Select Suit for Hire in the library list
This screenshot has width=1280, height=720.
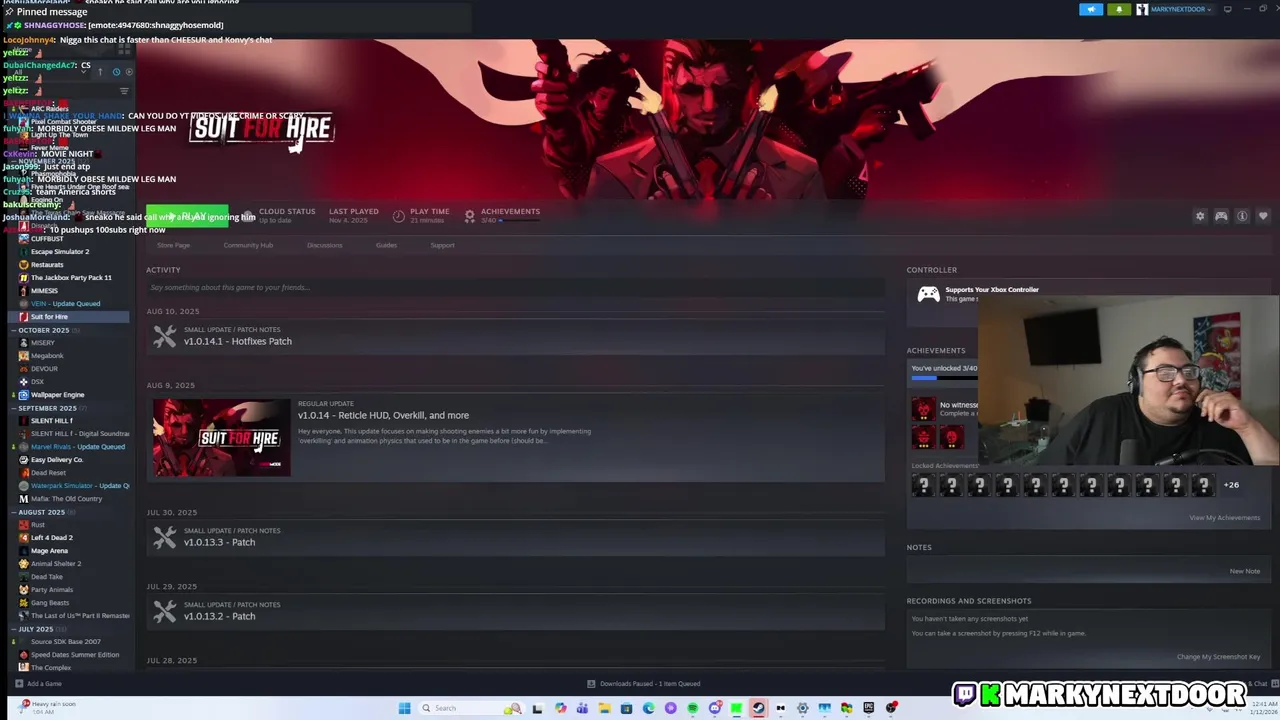pyautogui.click(x=70, y=317)
